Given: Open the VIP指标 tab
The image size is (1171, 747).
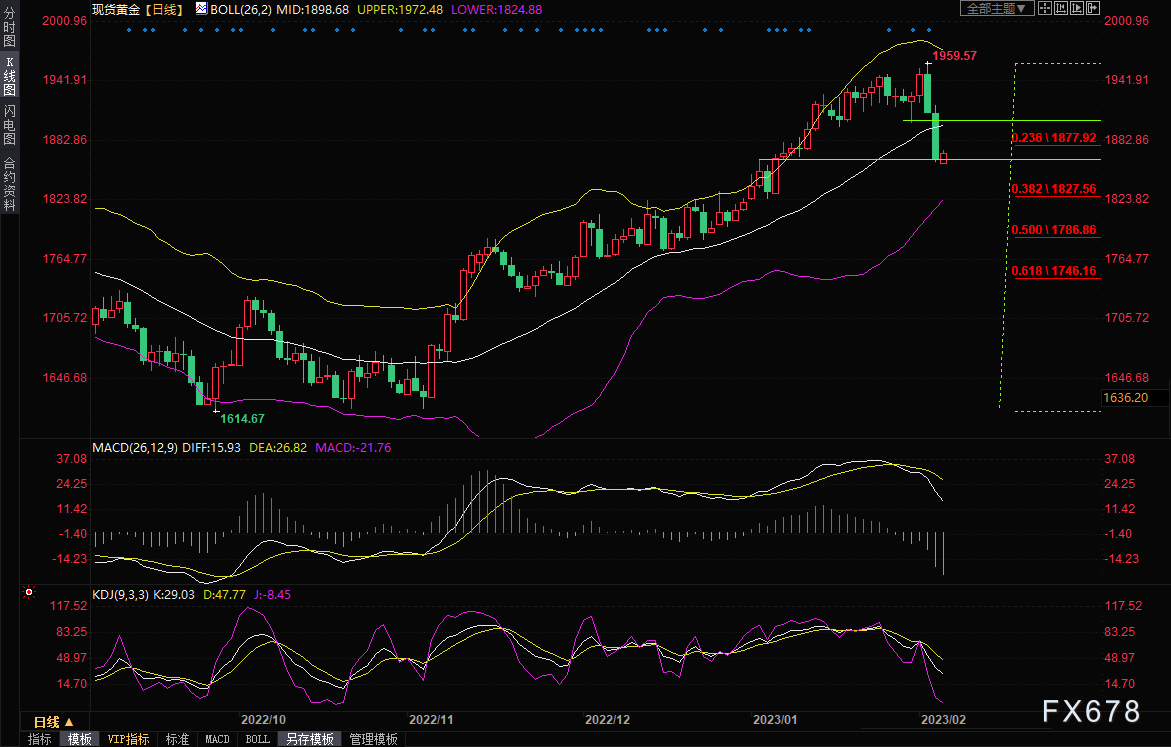Looking at the screenshot, I should pyautogui.click(x=128, y=739).
